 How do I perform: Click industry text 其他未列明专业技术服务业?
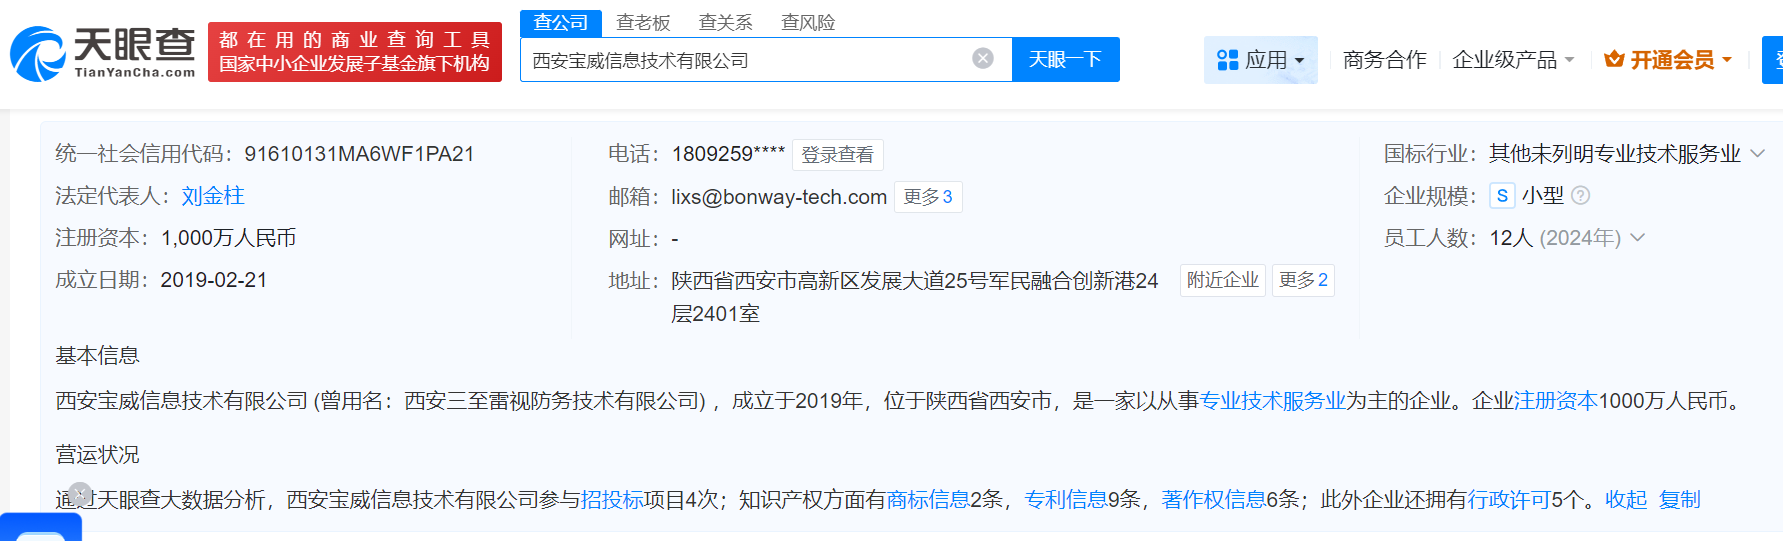coord(1614,153)
